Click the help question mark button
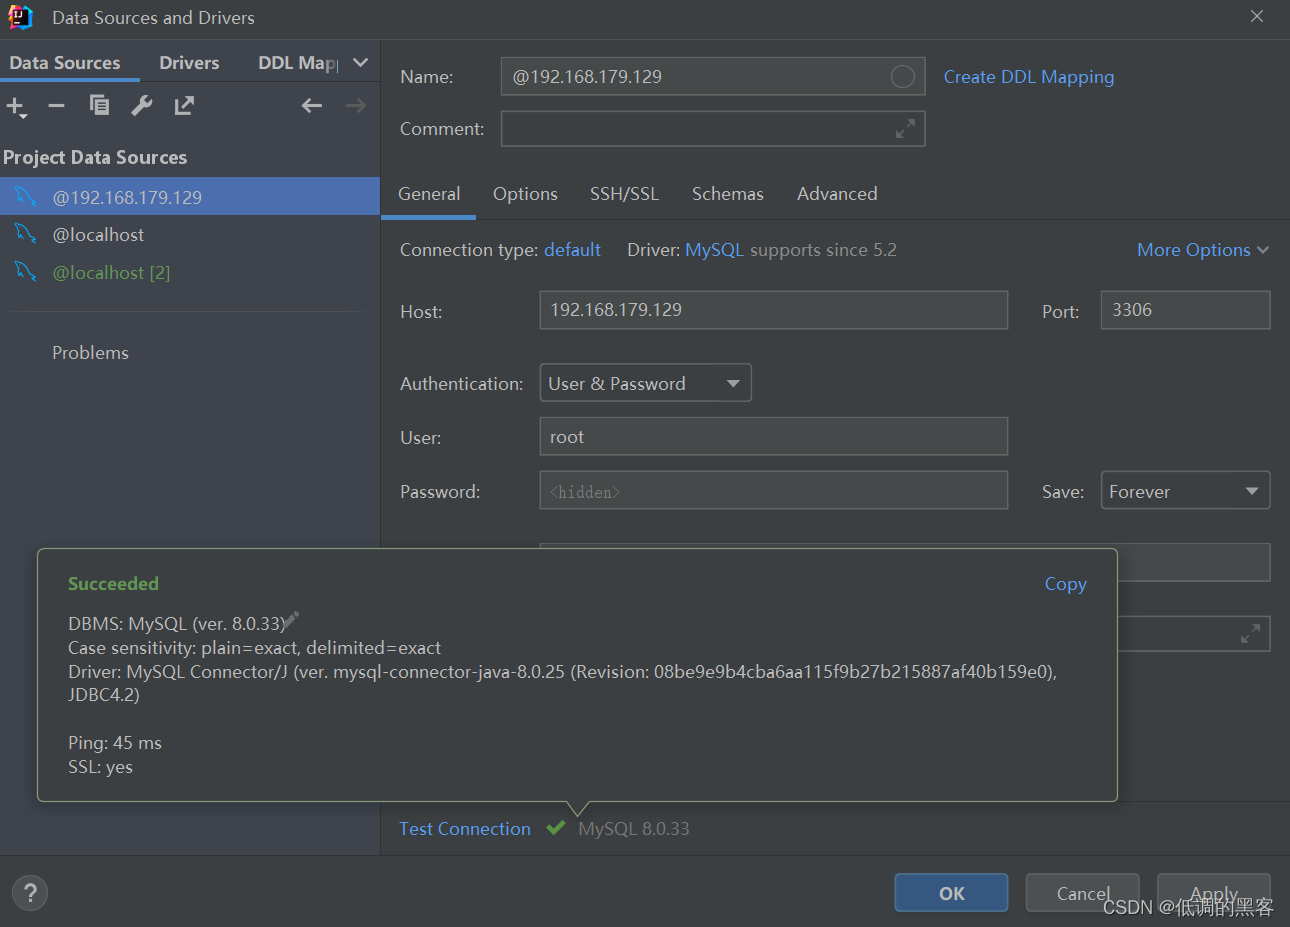 click(30, 893)
